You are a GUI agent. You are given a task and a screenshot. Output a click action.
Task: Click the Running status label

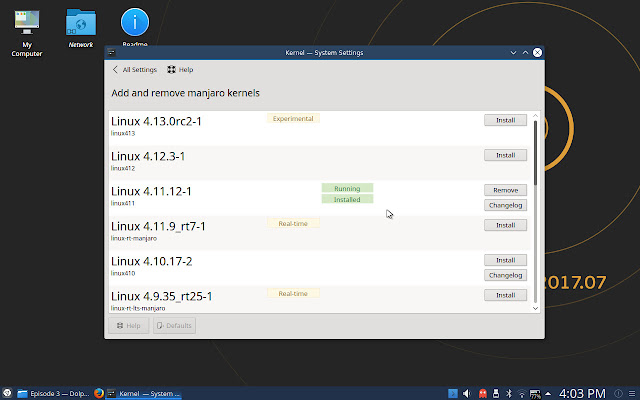pos(347,189)
